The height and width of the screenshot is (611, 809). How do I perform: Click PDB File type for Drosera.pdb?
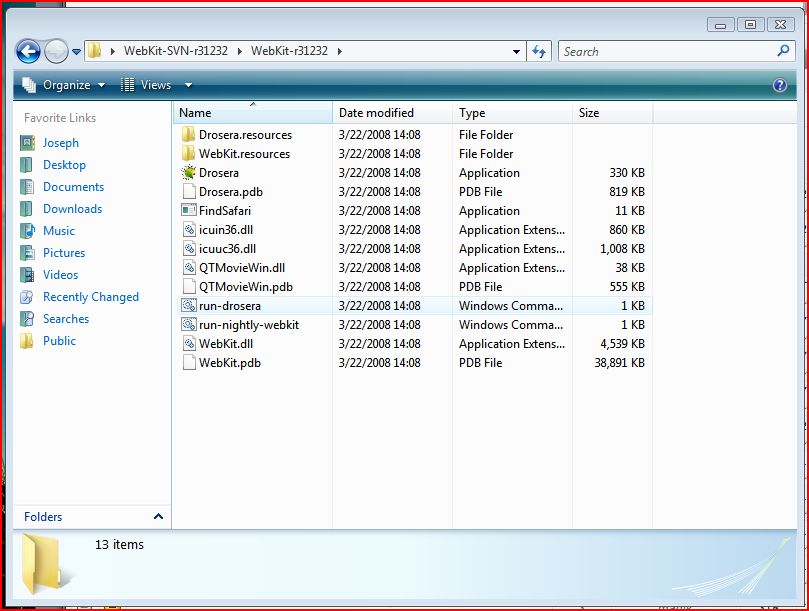click(x=480, y=191)
